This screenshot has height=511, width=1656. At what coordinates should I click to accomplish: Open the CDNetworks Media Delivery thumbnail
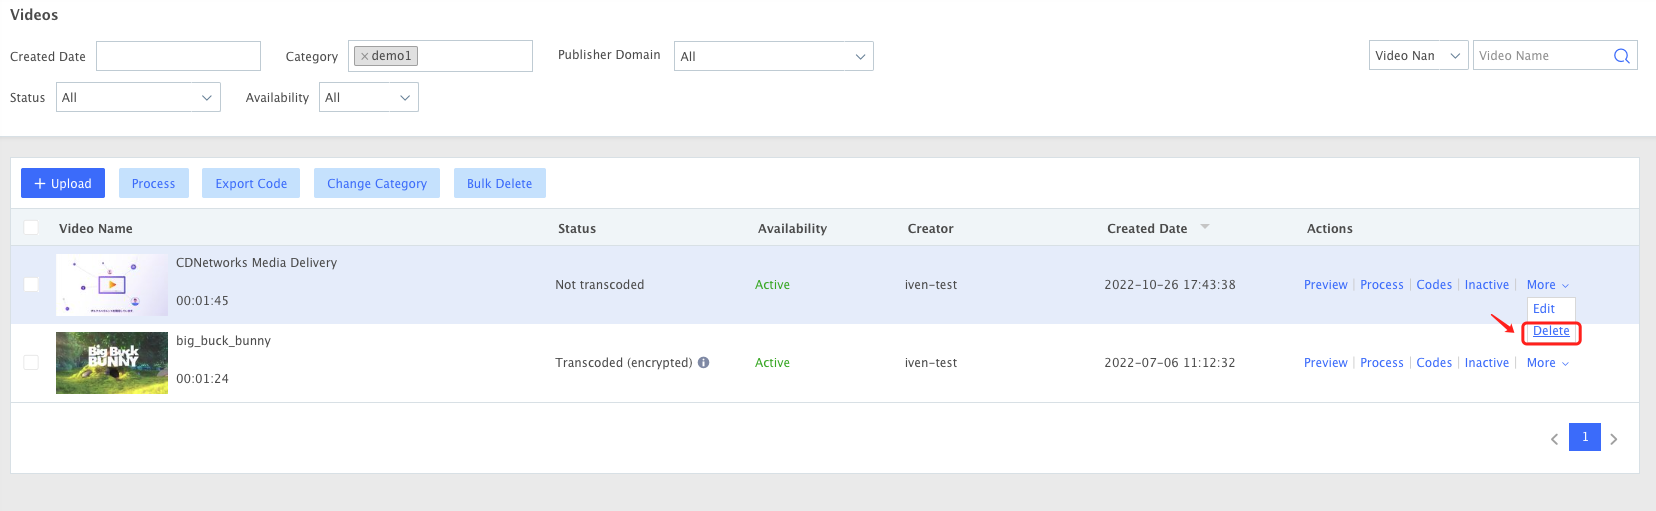[112, 285]
